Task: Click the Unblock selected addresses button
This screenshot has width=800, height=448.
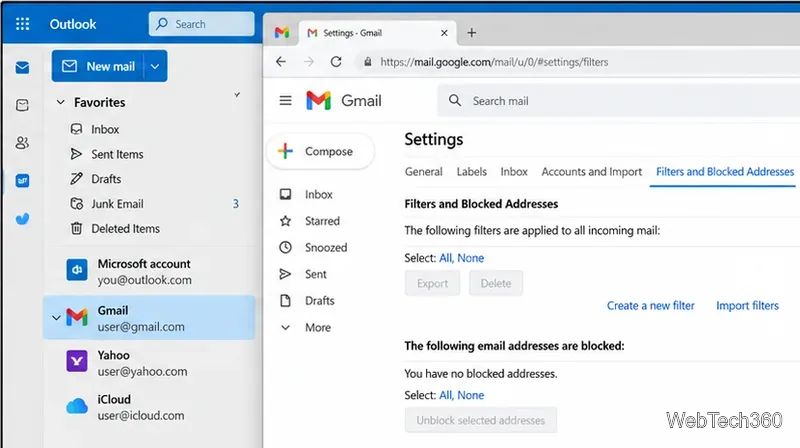Action: point(481,420)
